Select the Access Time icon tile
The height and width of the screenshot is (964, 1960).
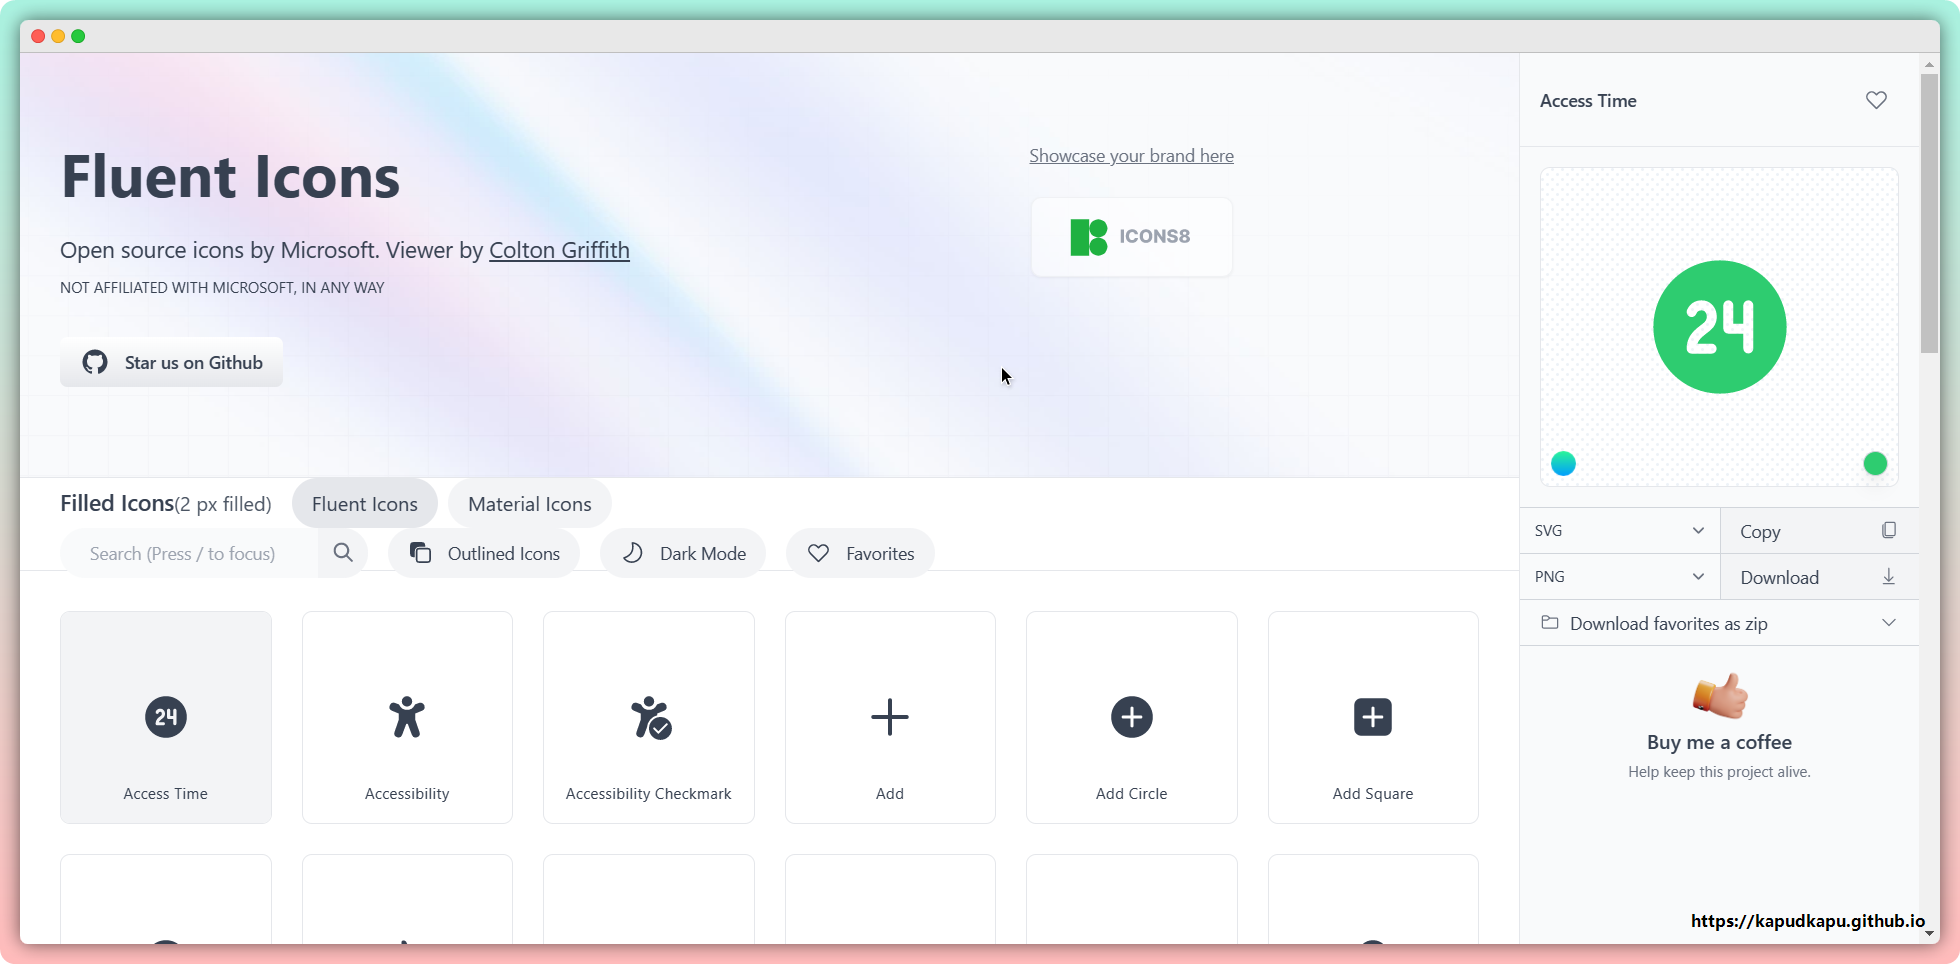166,717
